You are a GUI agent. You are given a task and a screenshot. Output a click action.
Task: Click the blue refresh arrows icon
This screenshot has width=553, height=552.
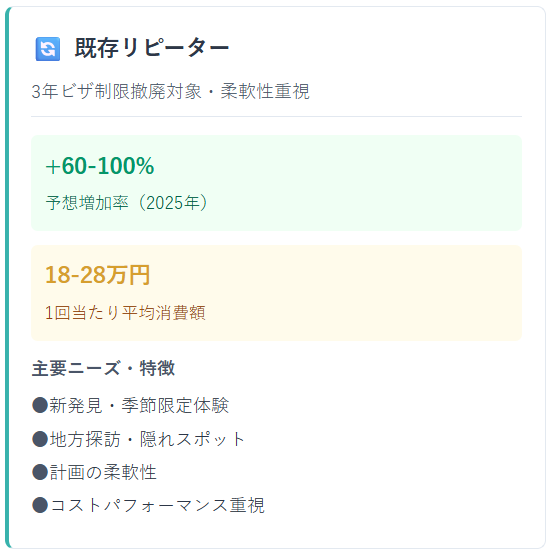(x=48, y=49)
